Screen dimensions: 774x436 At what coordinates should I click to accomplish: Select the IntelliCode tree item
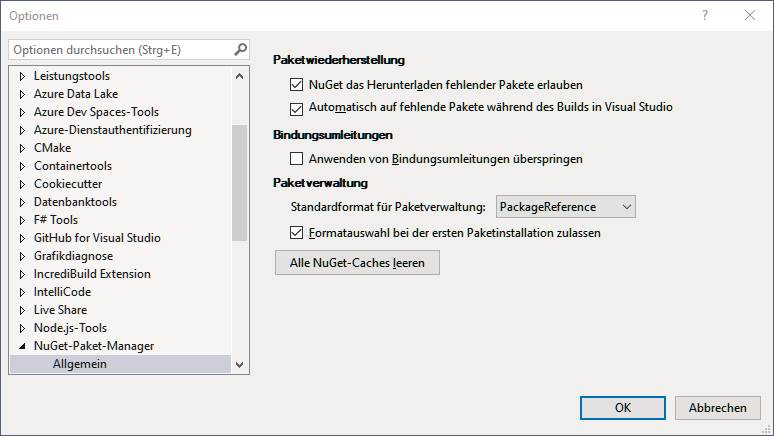tap(62, 292)
